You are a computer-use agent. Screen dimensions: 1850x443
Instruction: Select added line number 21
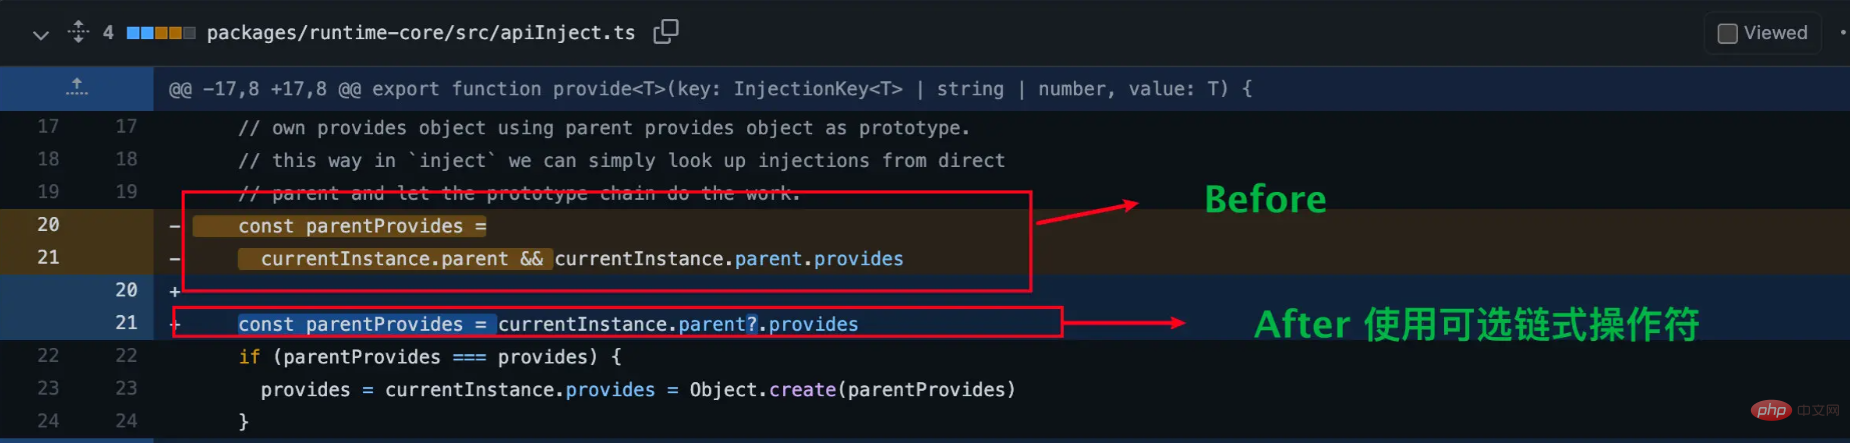(126, 323)
